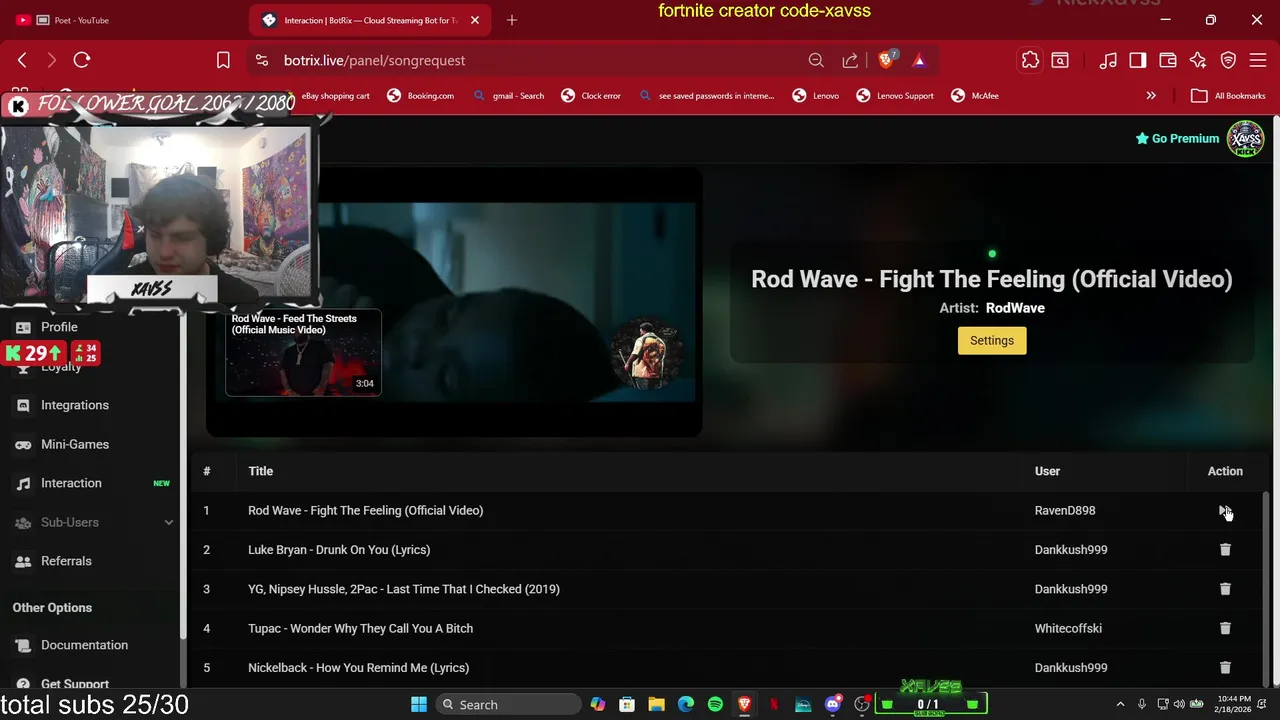Image resolution: width=1280 pixels, height=720 pixels.
Task: Open Documentation in the sidebar
Action: 84,645
